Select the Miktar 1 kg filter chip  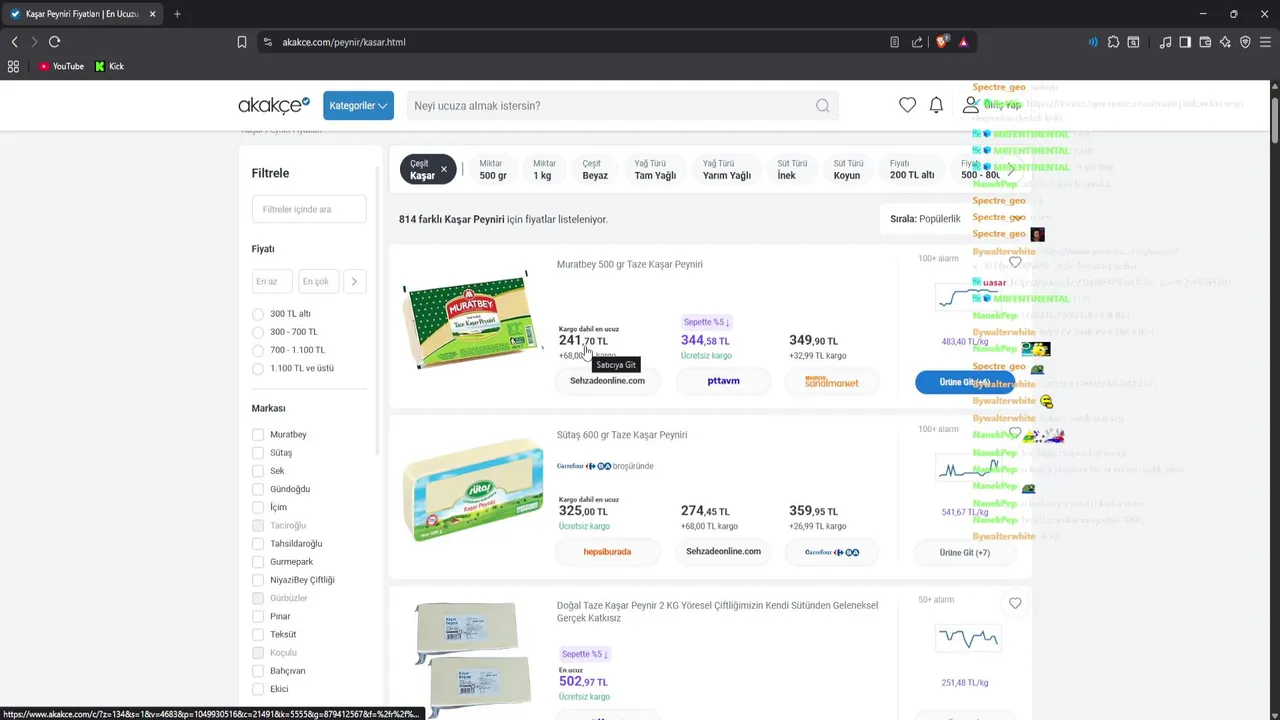point(543,169)
